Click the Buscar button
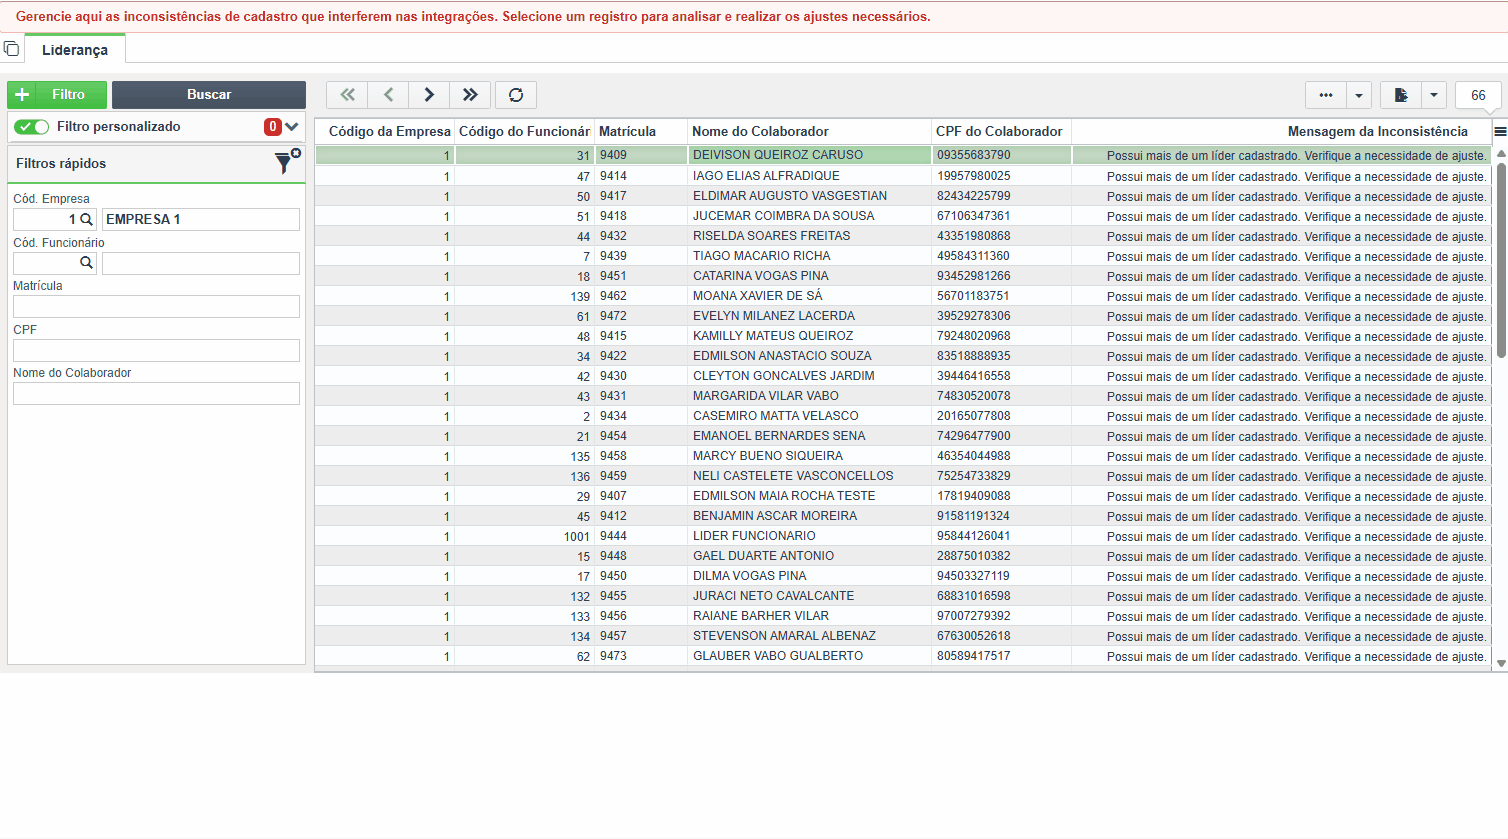 pos(209,95)
